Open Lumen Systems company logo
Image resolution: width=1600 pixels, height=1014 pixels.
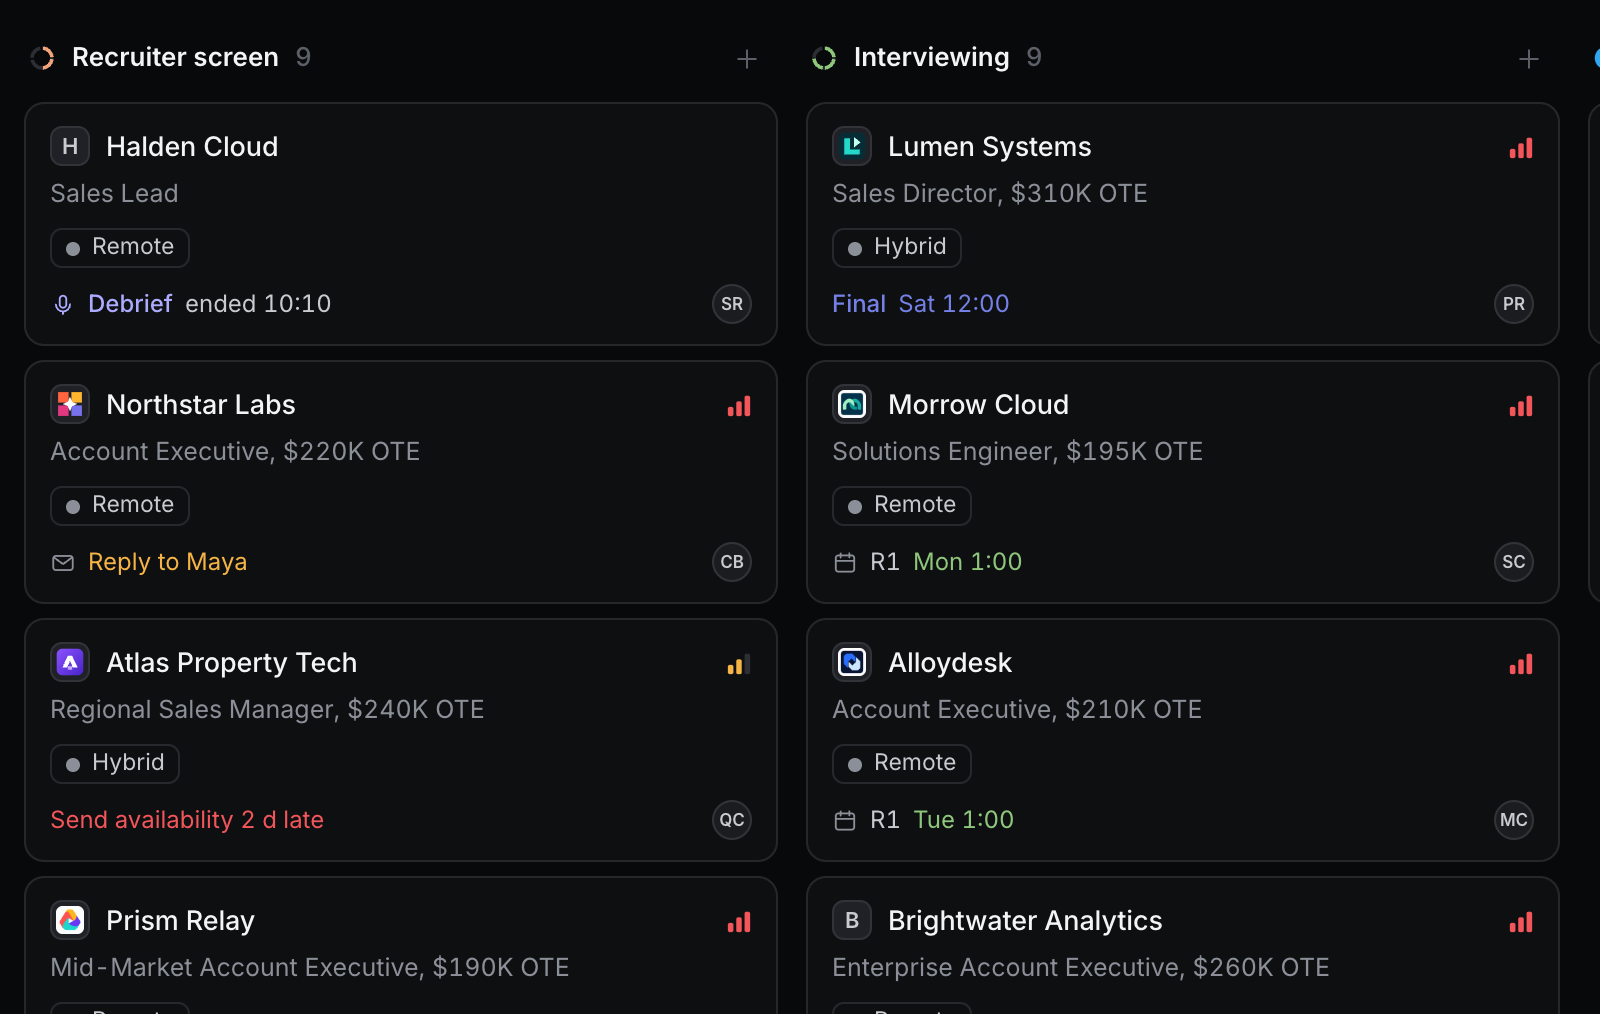tap(852, 146)
